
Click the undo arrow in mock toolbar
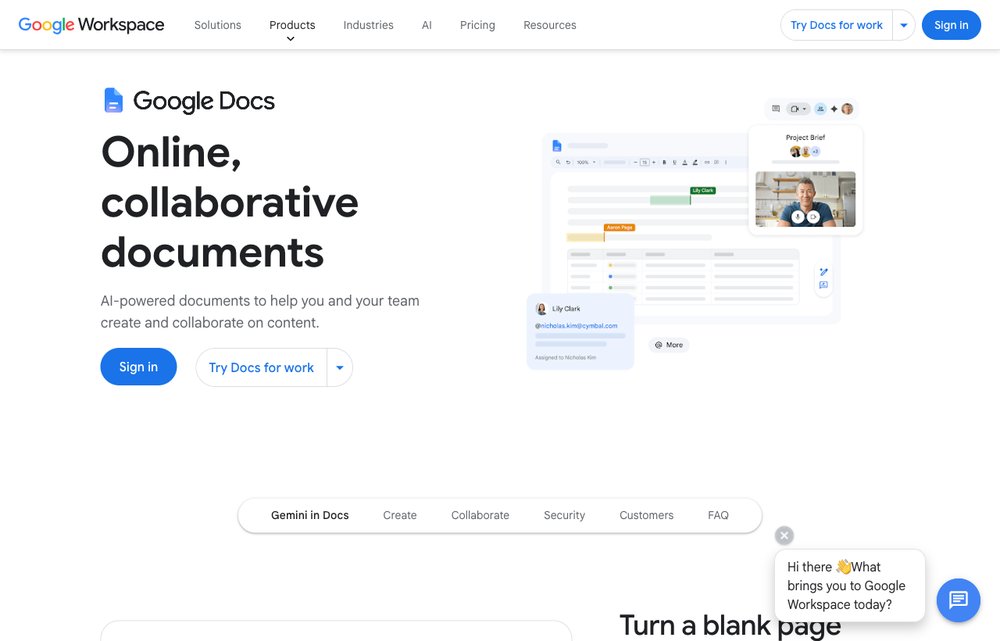pyautogui.click(x=568, y=162)
